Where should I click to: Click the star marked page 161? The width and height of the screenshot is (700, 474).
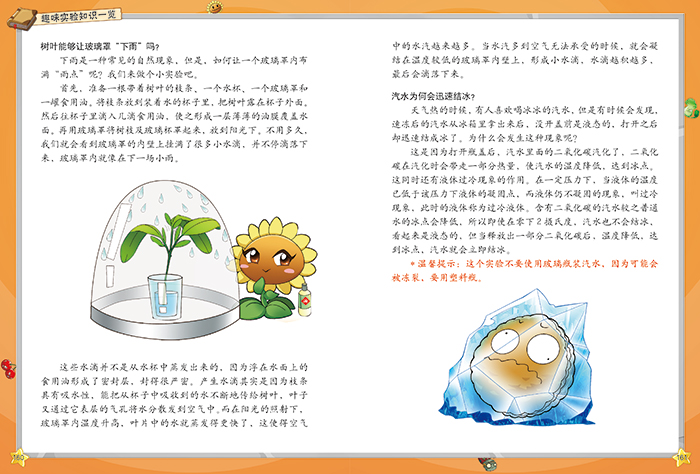tap(681, 457)
